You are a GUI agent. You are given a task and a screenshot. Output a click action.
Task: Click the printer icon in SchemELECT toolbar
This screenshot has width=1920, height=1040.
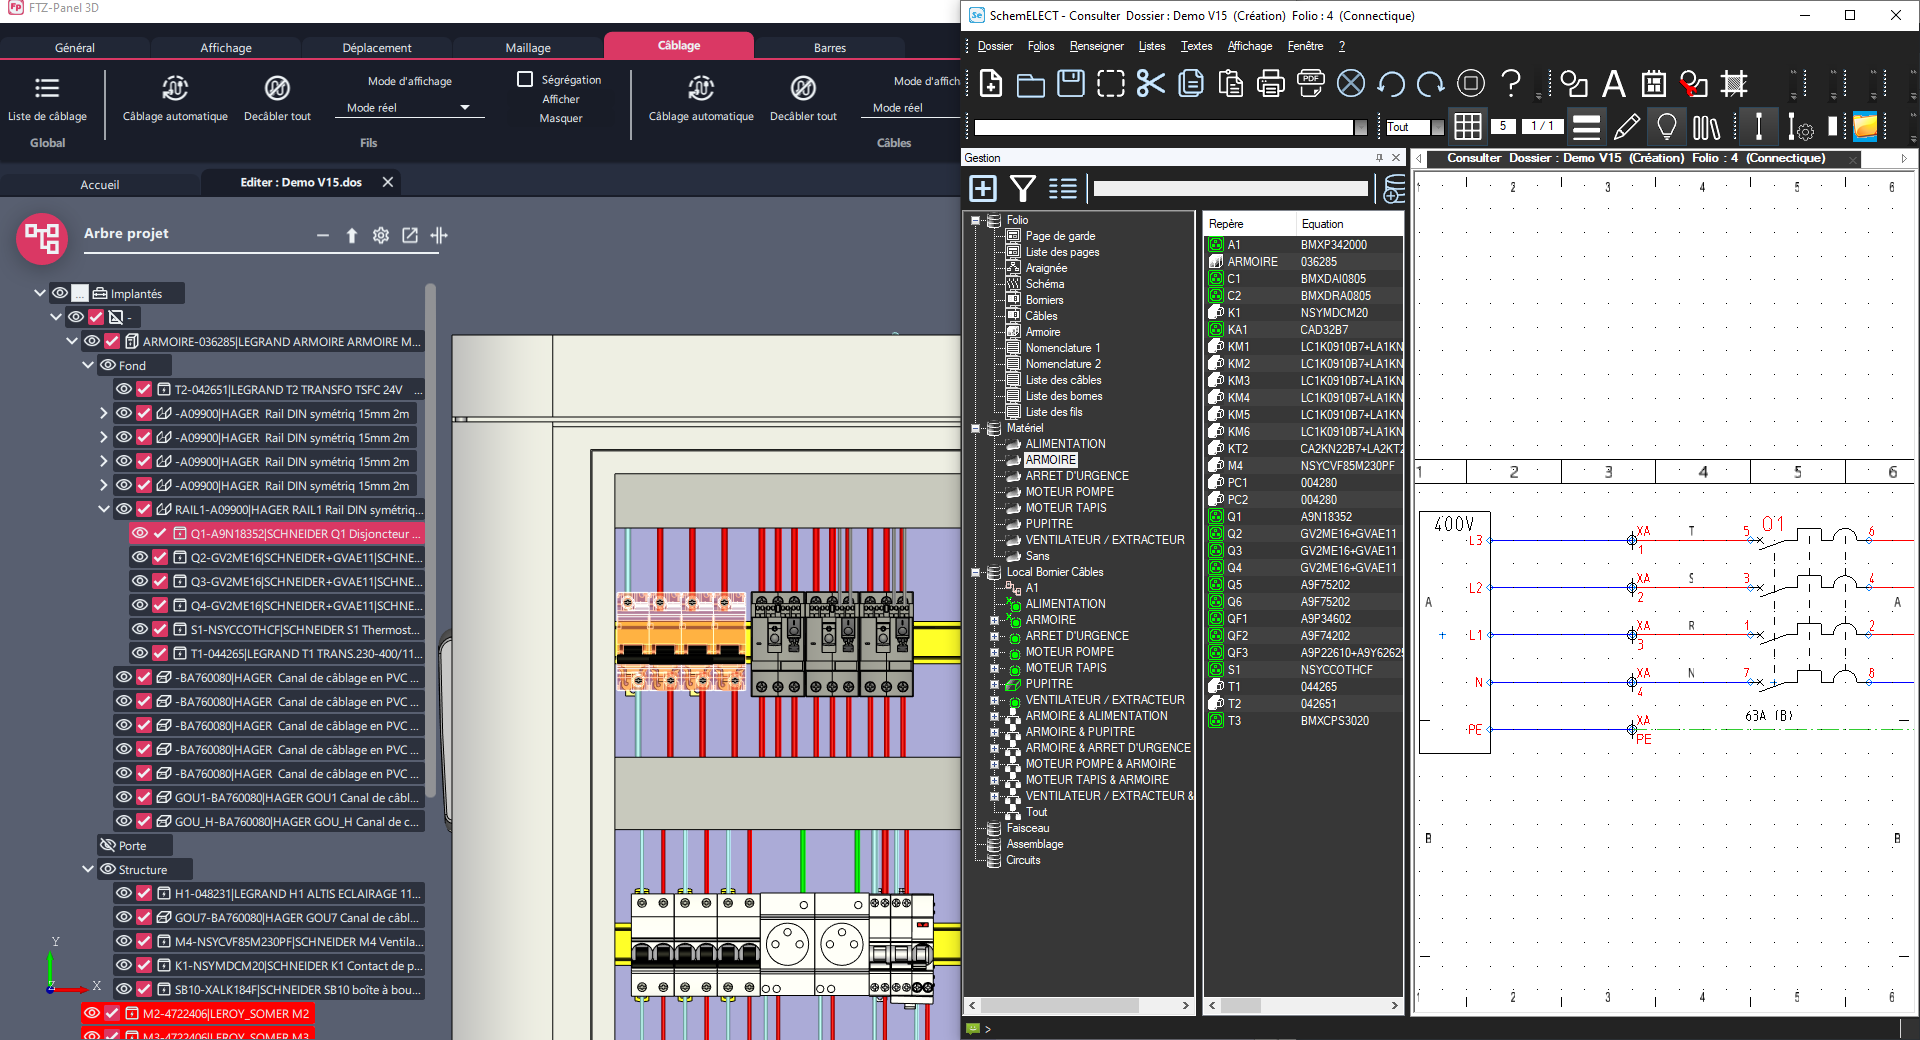pos(1270,84)
